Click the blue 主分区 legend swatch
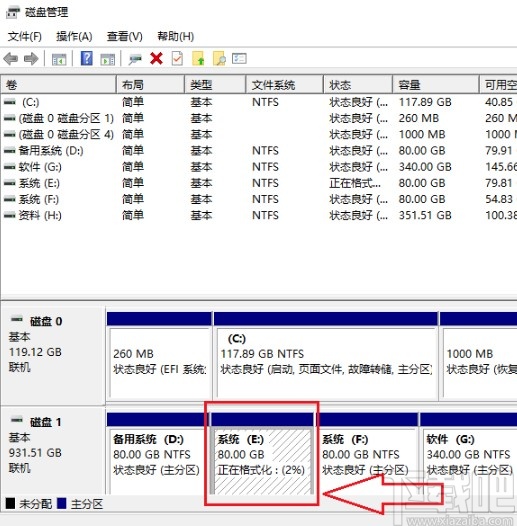Screen dimensions: 517x526 pyautogui.click(x=62, y=503)
